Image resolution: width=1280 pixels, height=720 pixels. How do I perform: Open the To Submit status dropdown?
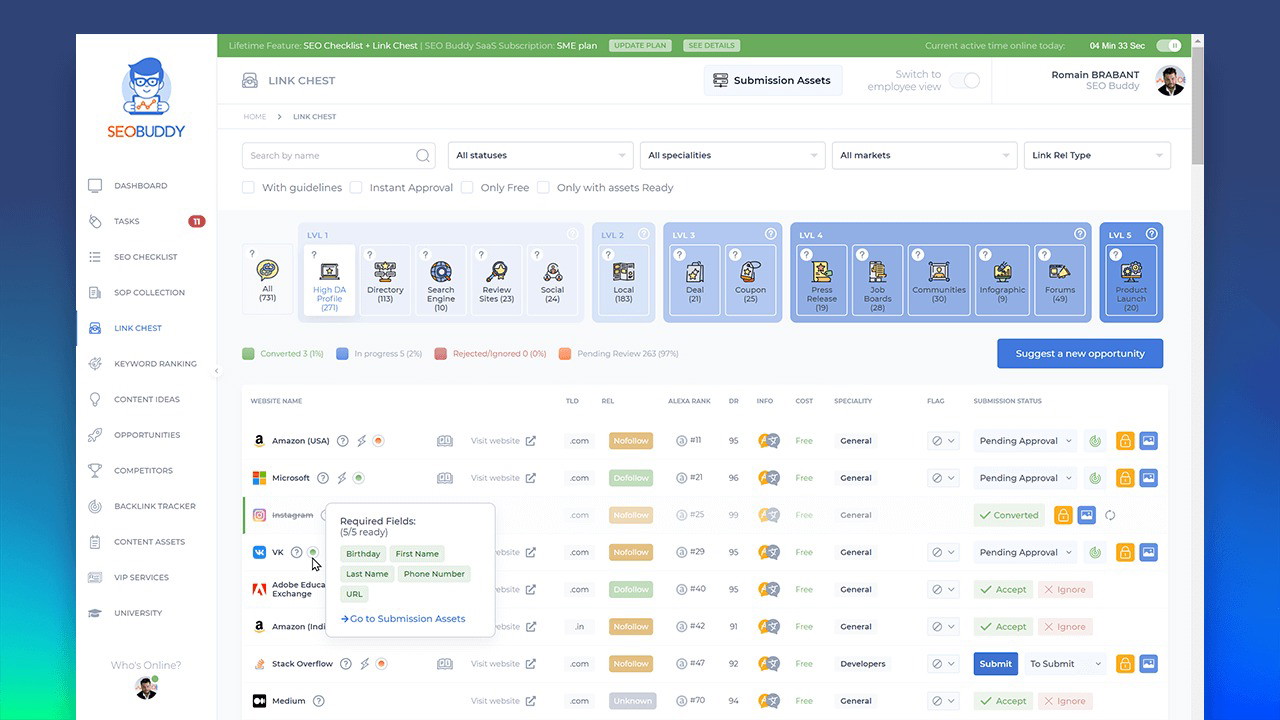click(x=1066, y=664)
